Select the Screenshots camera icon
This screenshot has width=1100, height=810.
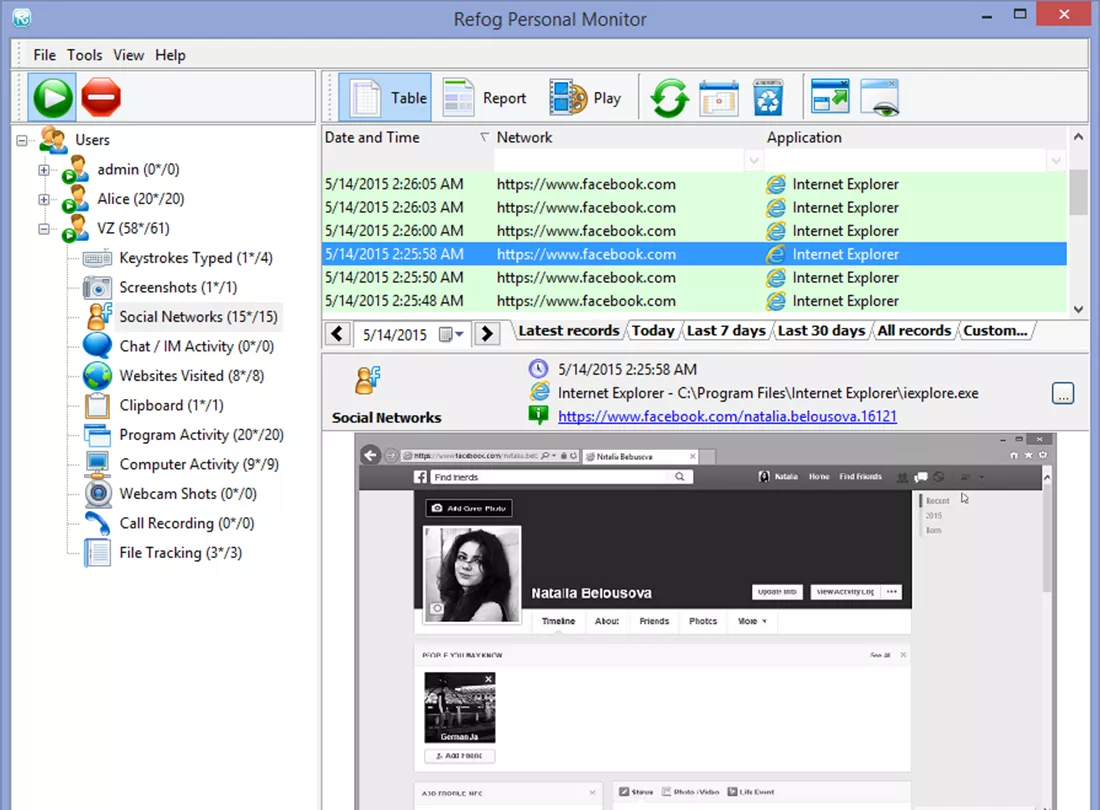click(x=97, y=288)
